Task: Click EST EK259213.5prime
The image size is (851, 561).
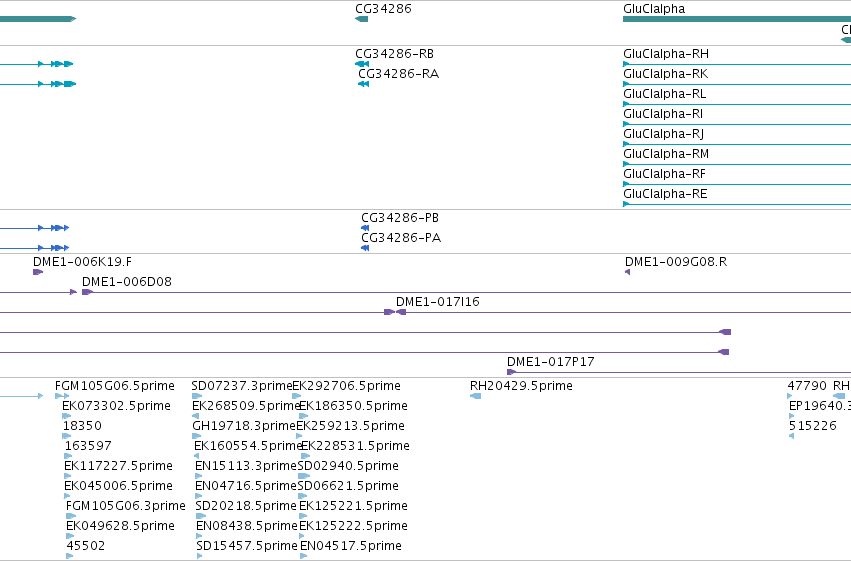Action: pos(351,426)
